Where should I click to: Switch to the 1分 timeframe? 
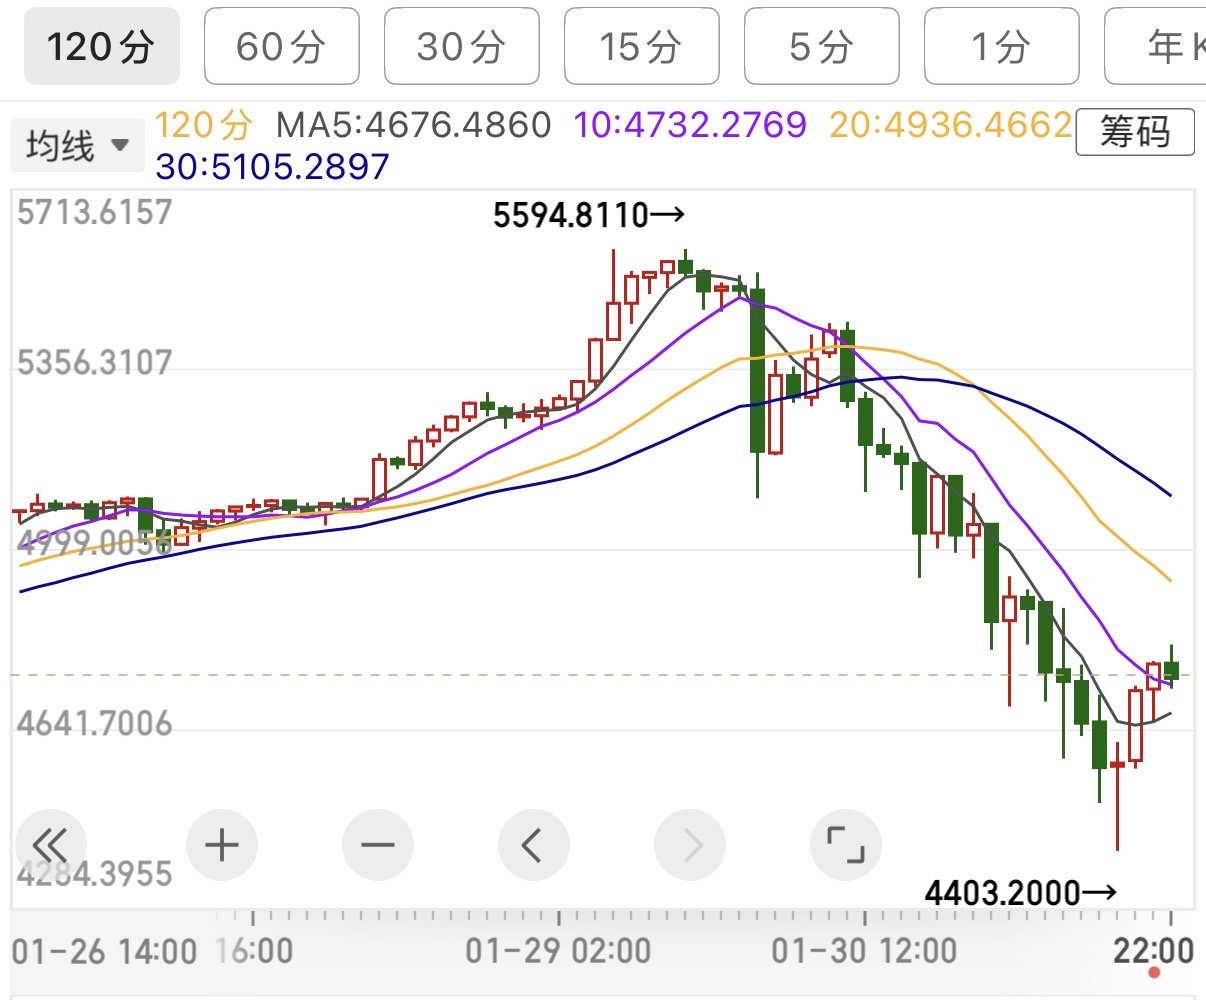pyautogui.click(x=1001, y=46)
